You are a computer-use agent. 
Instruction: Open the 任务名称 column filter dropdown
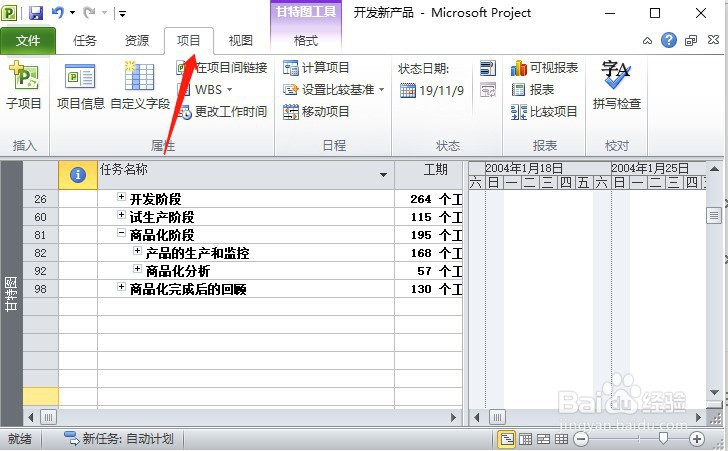[383, 175]
